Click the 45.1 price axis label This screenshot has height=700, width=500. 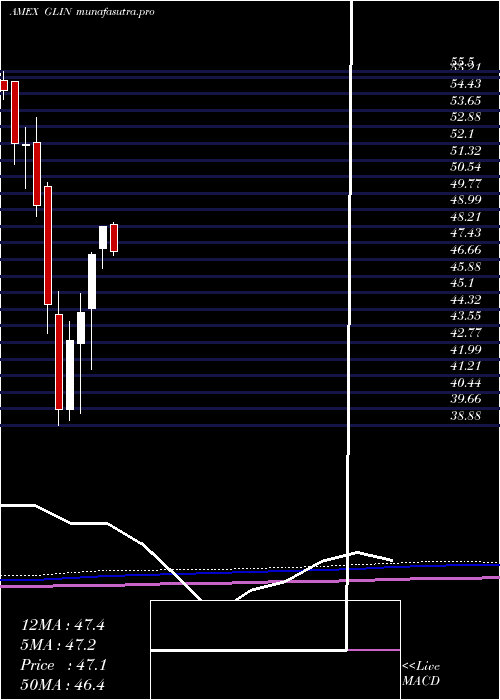tap(463, 283)
